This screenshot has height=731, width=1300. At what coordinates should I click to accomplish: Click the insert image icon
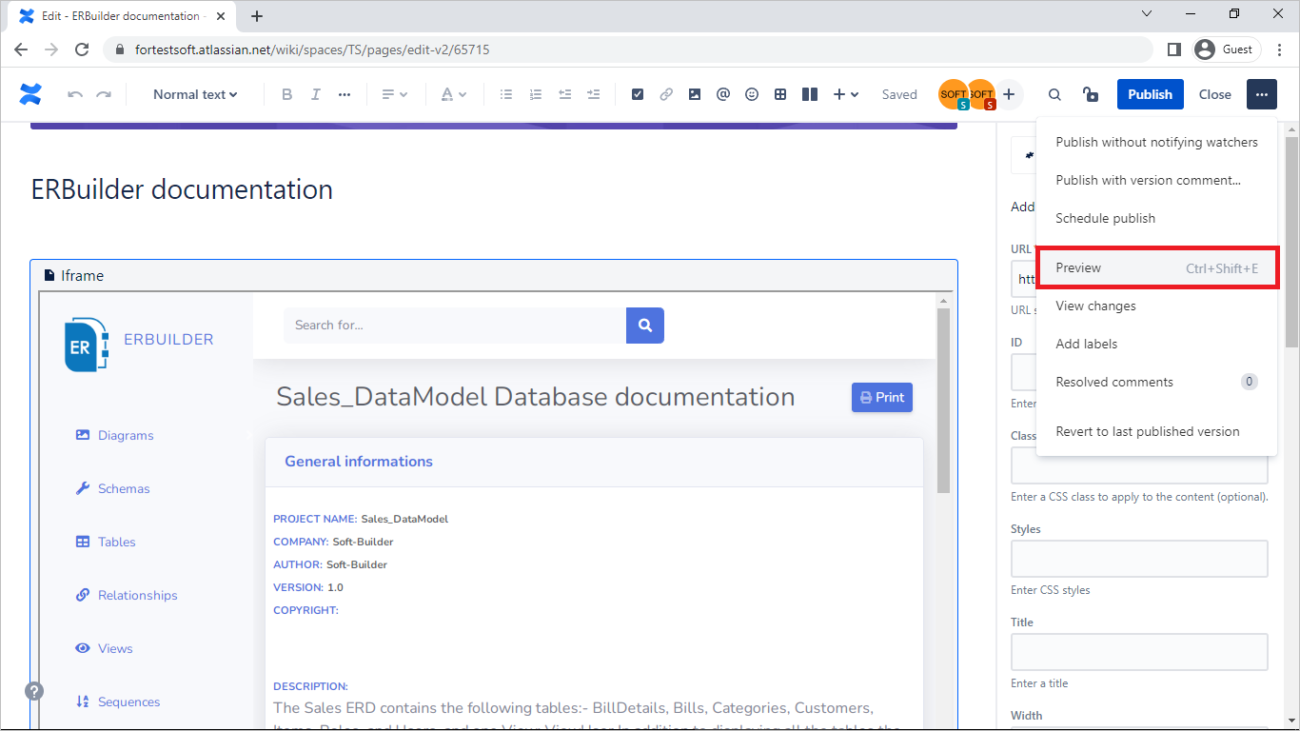pos(694,94)
